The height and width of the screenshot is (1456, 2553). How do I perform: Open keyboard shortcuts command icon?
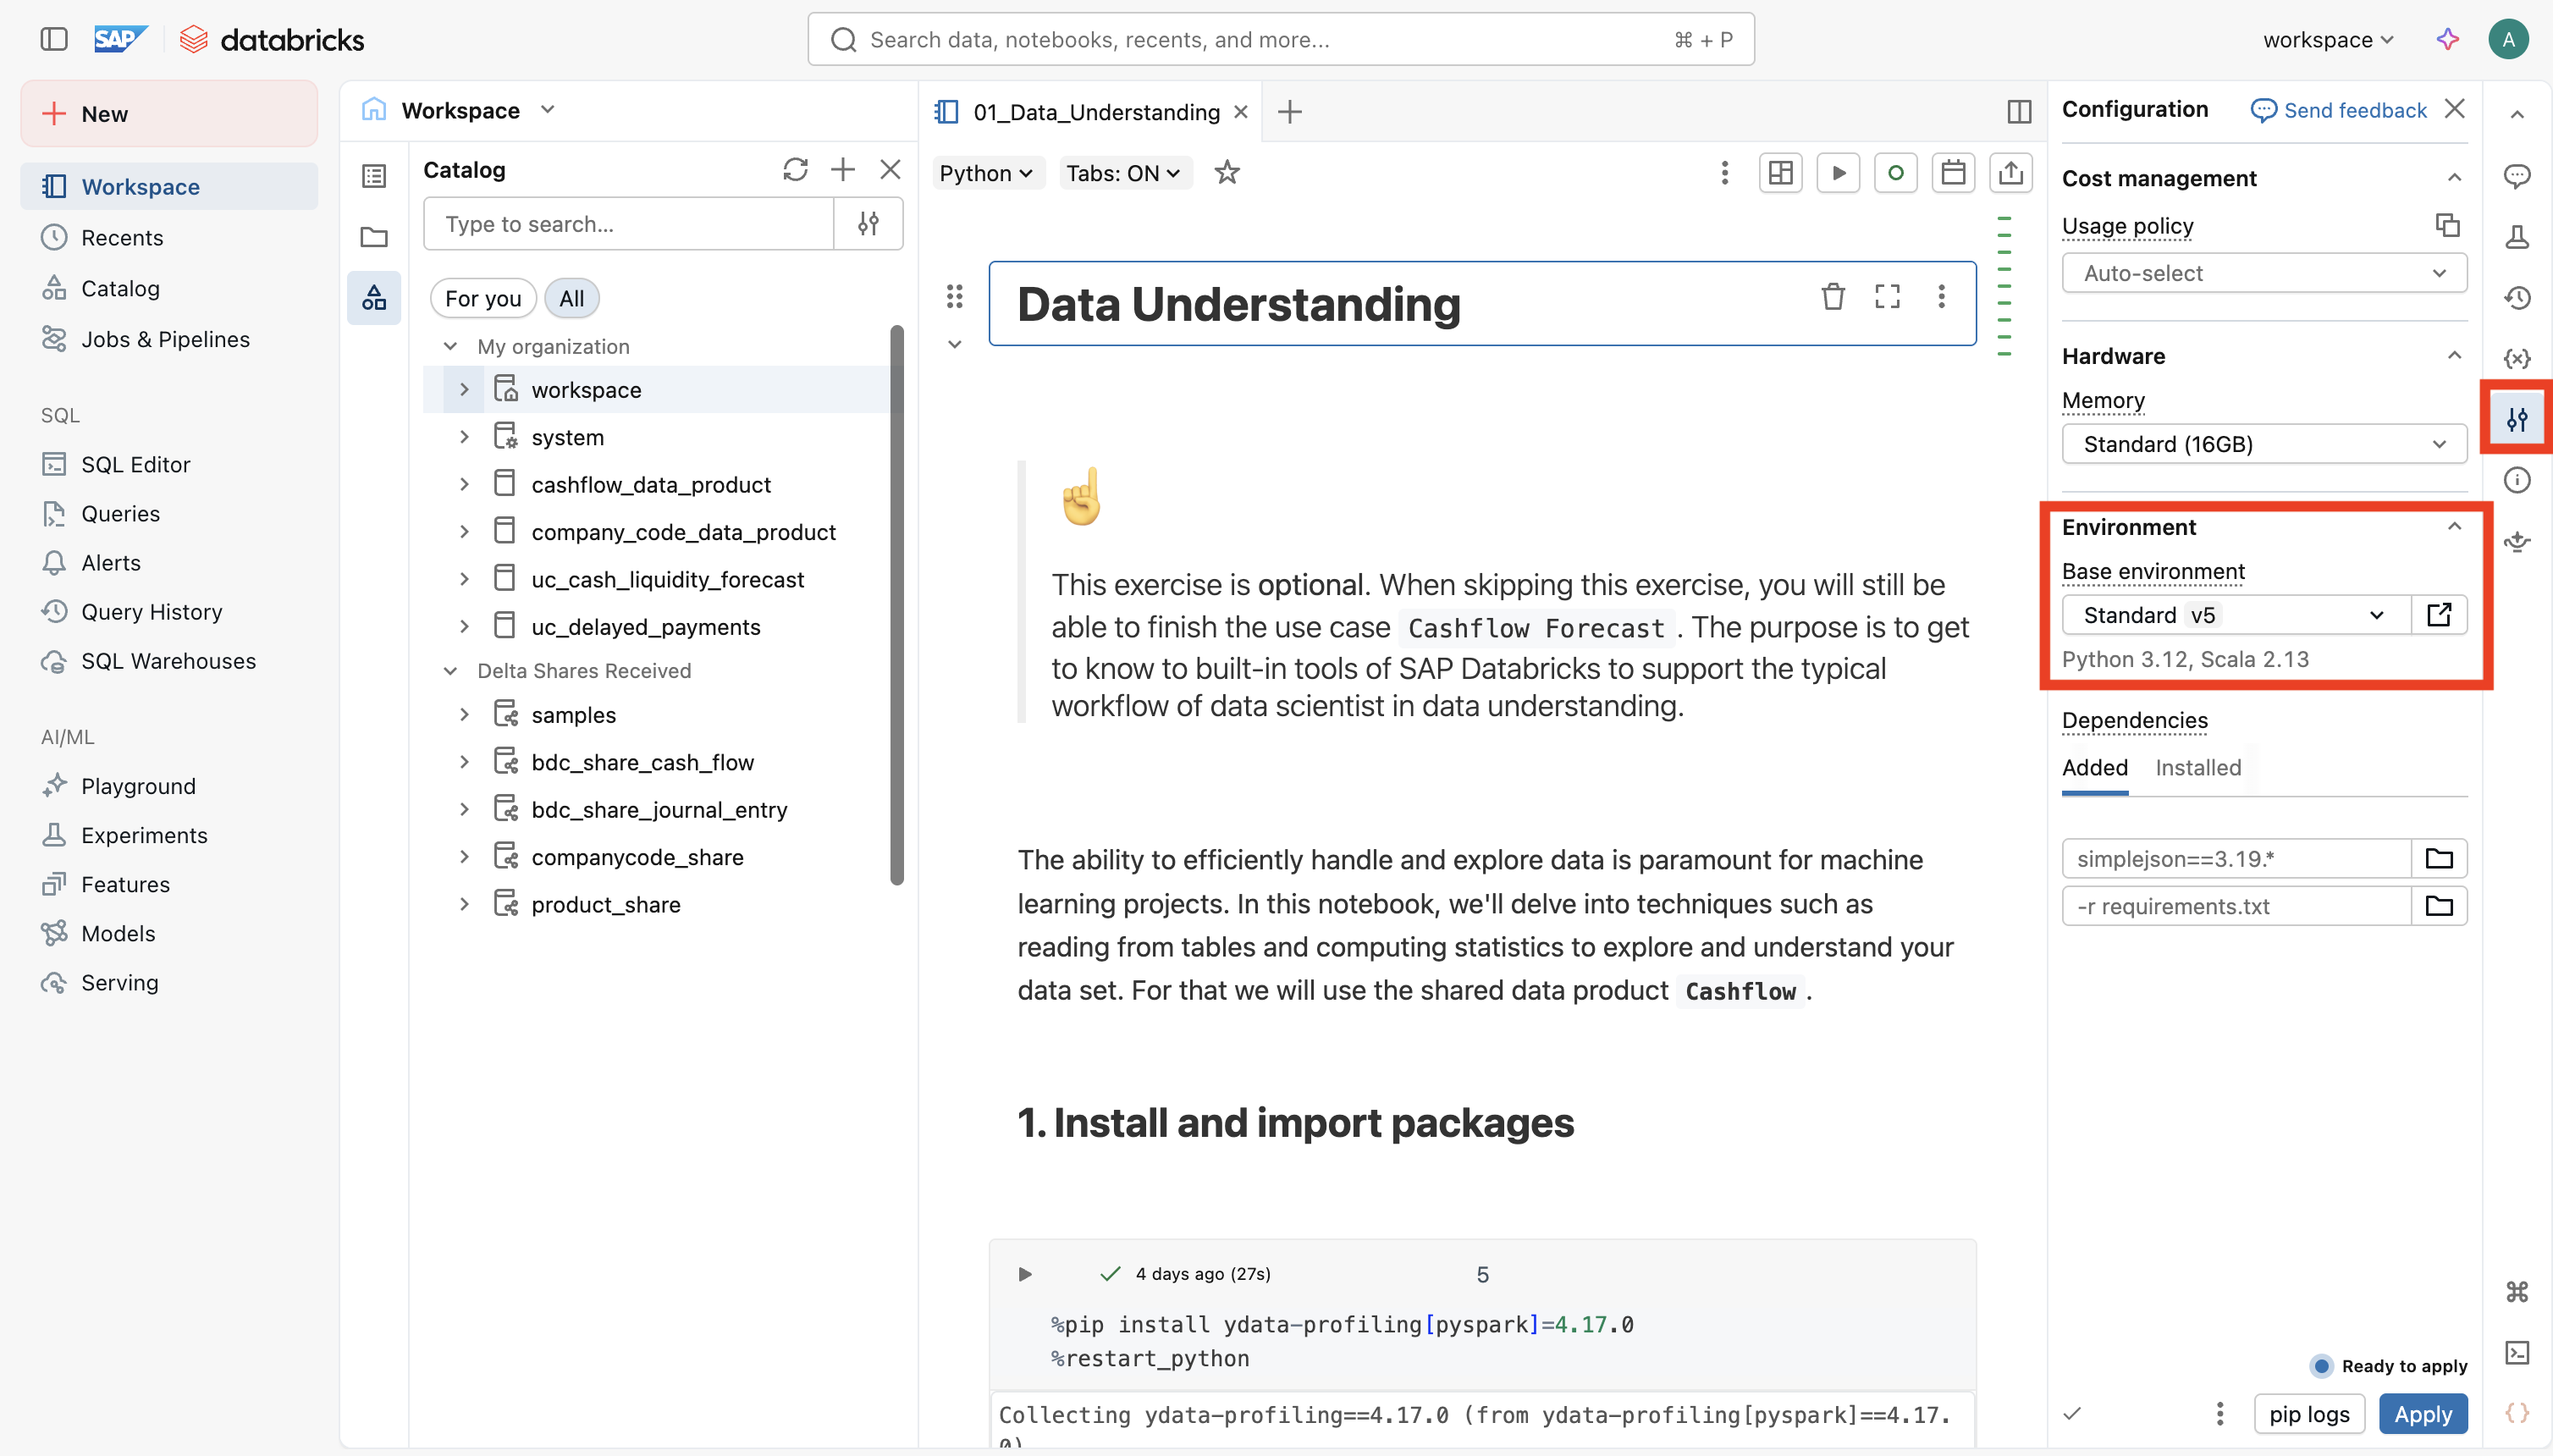(2516, 1291)
